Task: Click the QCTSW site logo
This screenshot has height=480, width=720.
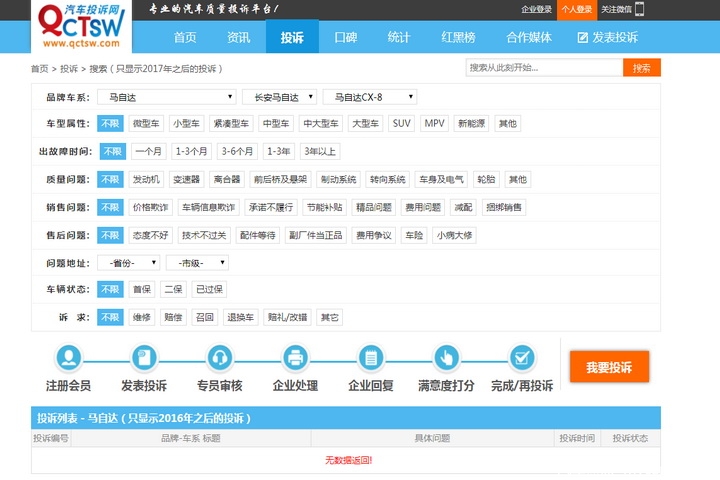Action: coord(81,26)
